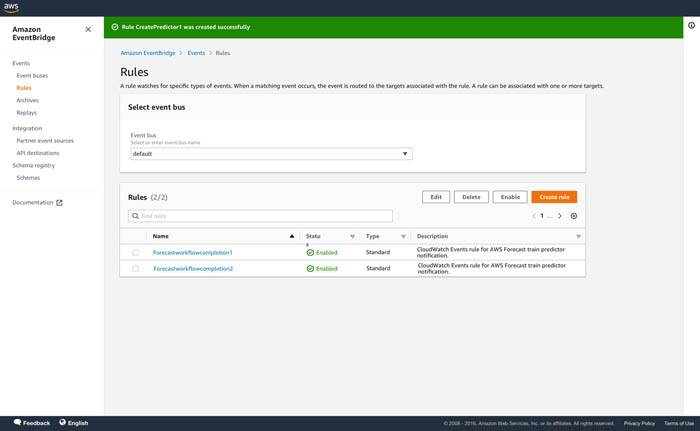Viewport: 700px width, 431px height.
Task: Open the info panel icon at top right
Action: 691,25
